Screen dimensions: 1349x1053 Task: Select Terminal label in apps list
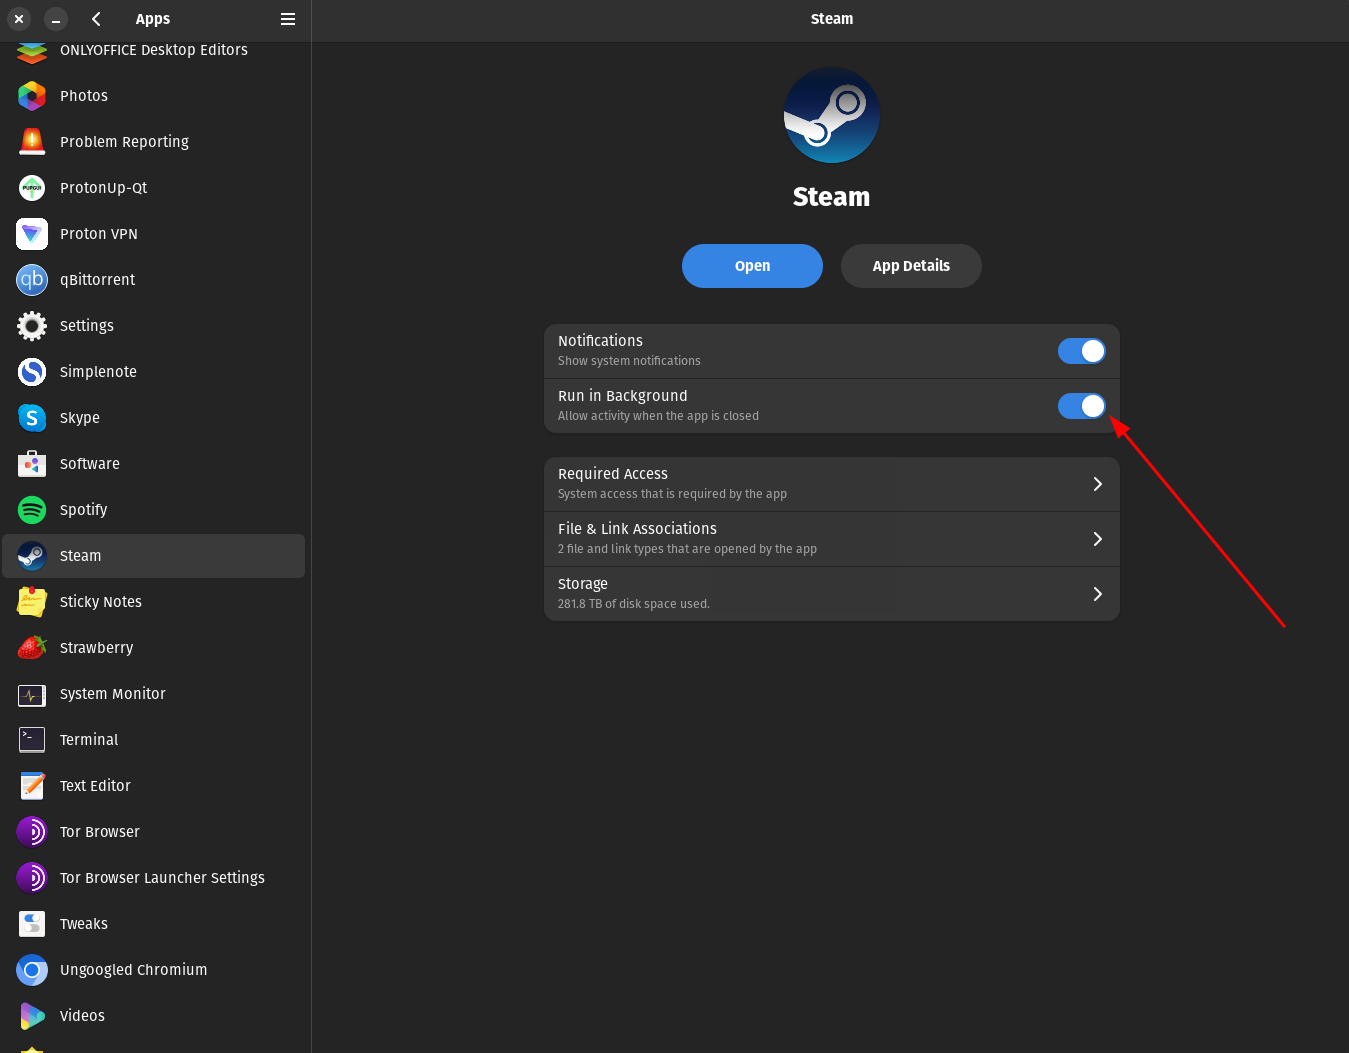coord(89,740)
